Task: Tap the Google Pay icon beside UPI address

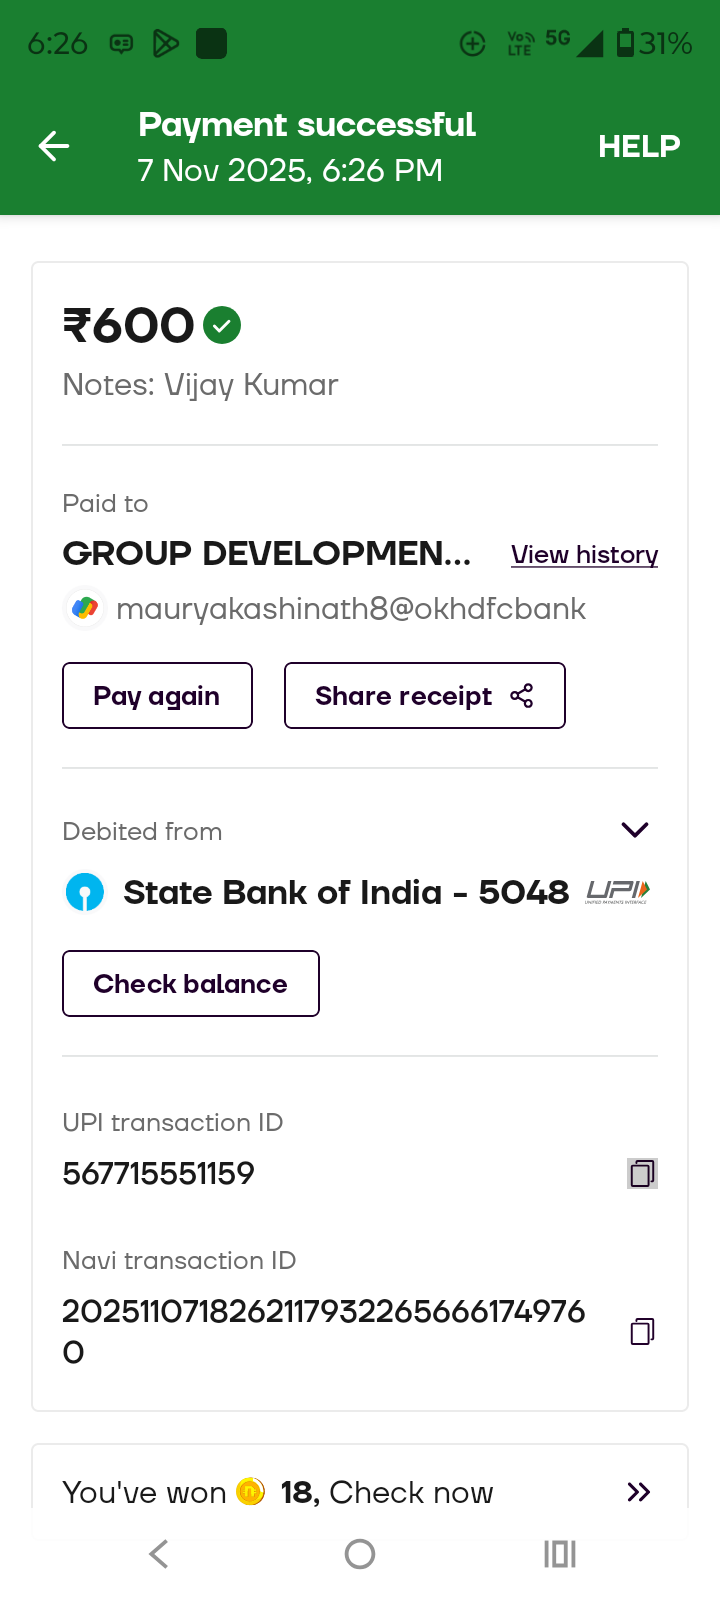Action: [x=85, y=608]
